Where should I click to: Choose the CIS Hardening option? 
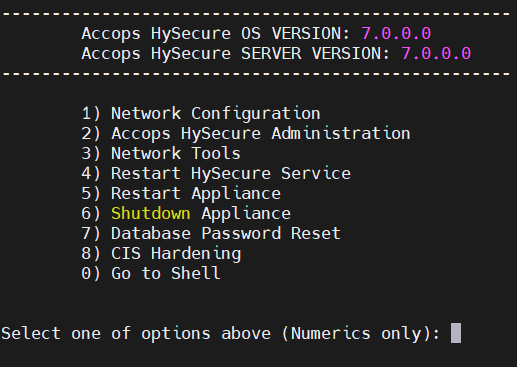pyautogui.click(x=161, y=254)
